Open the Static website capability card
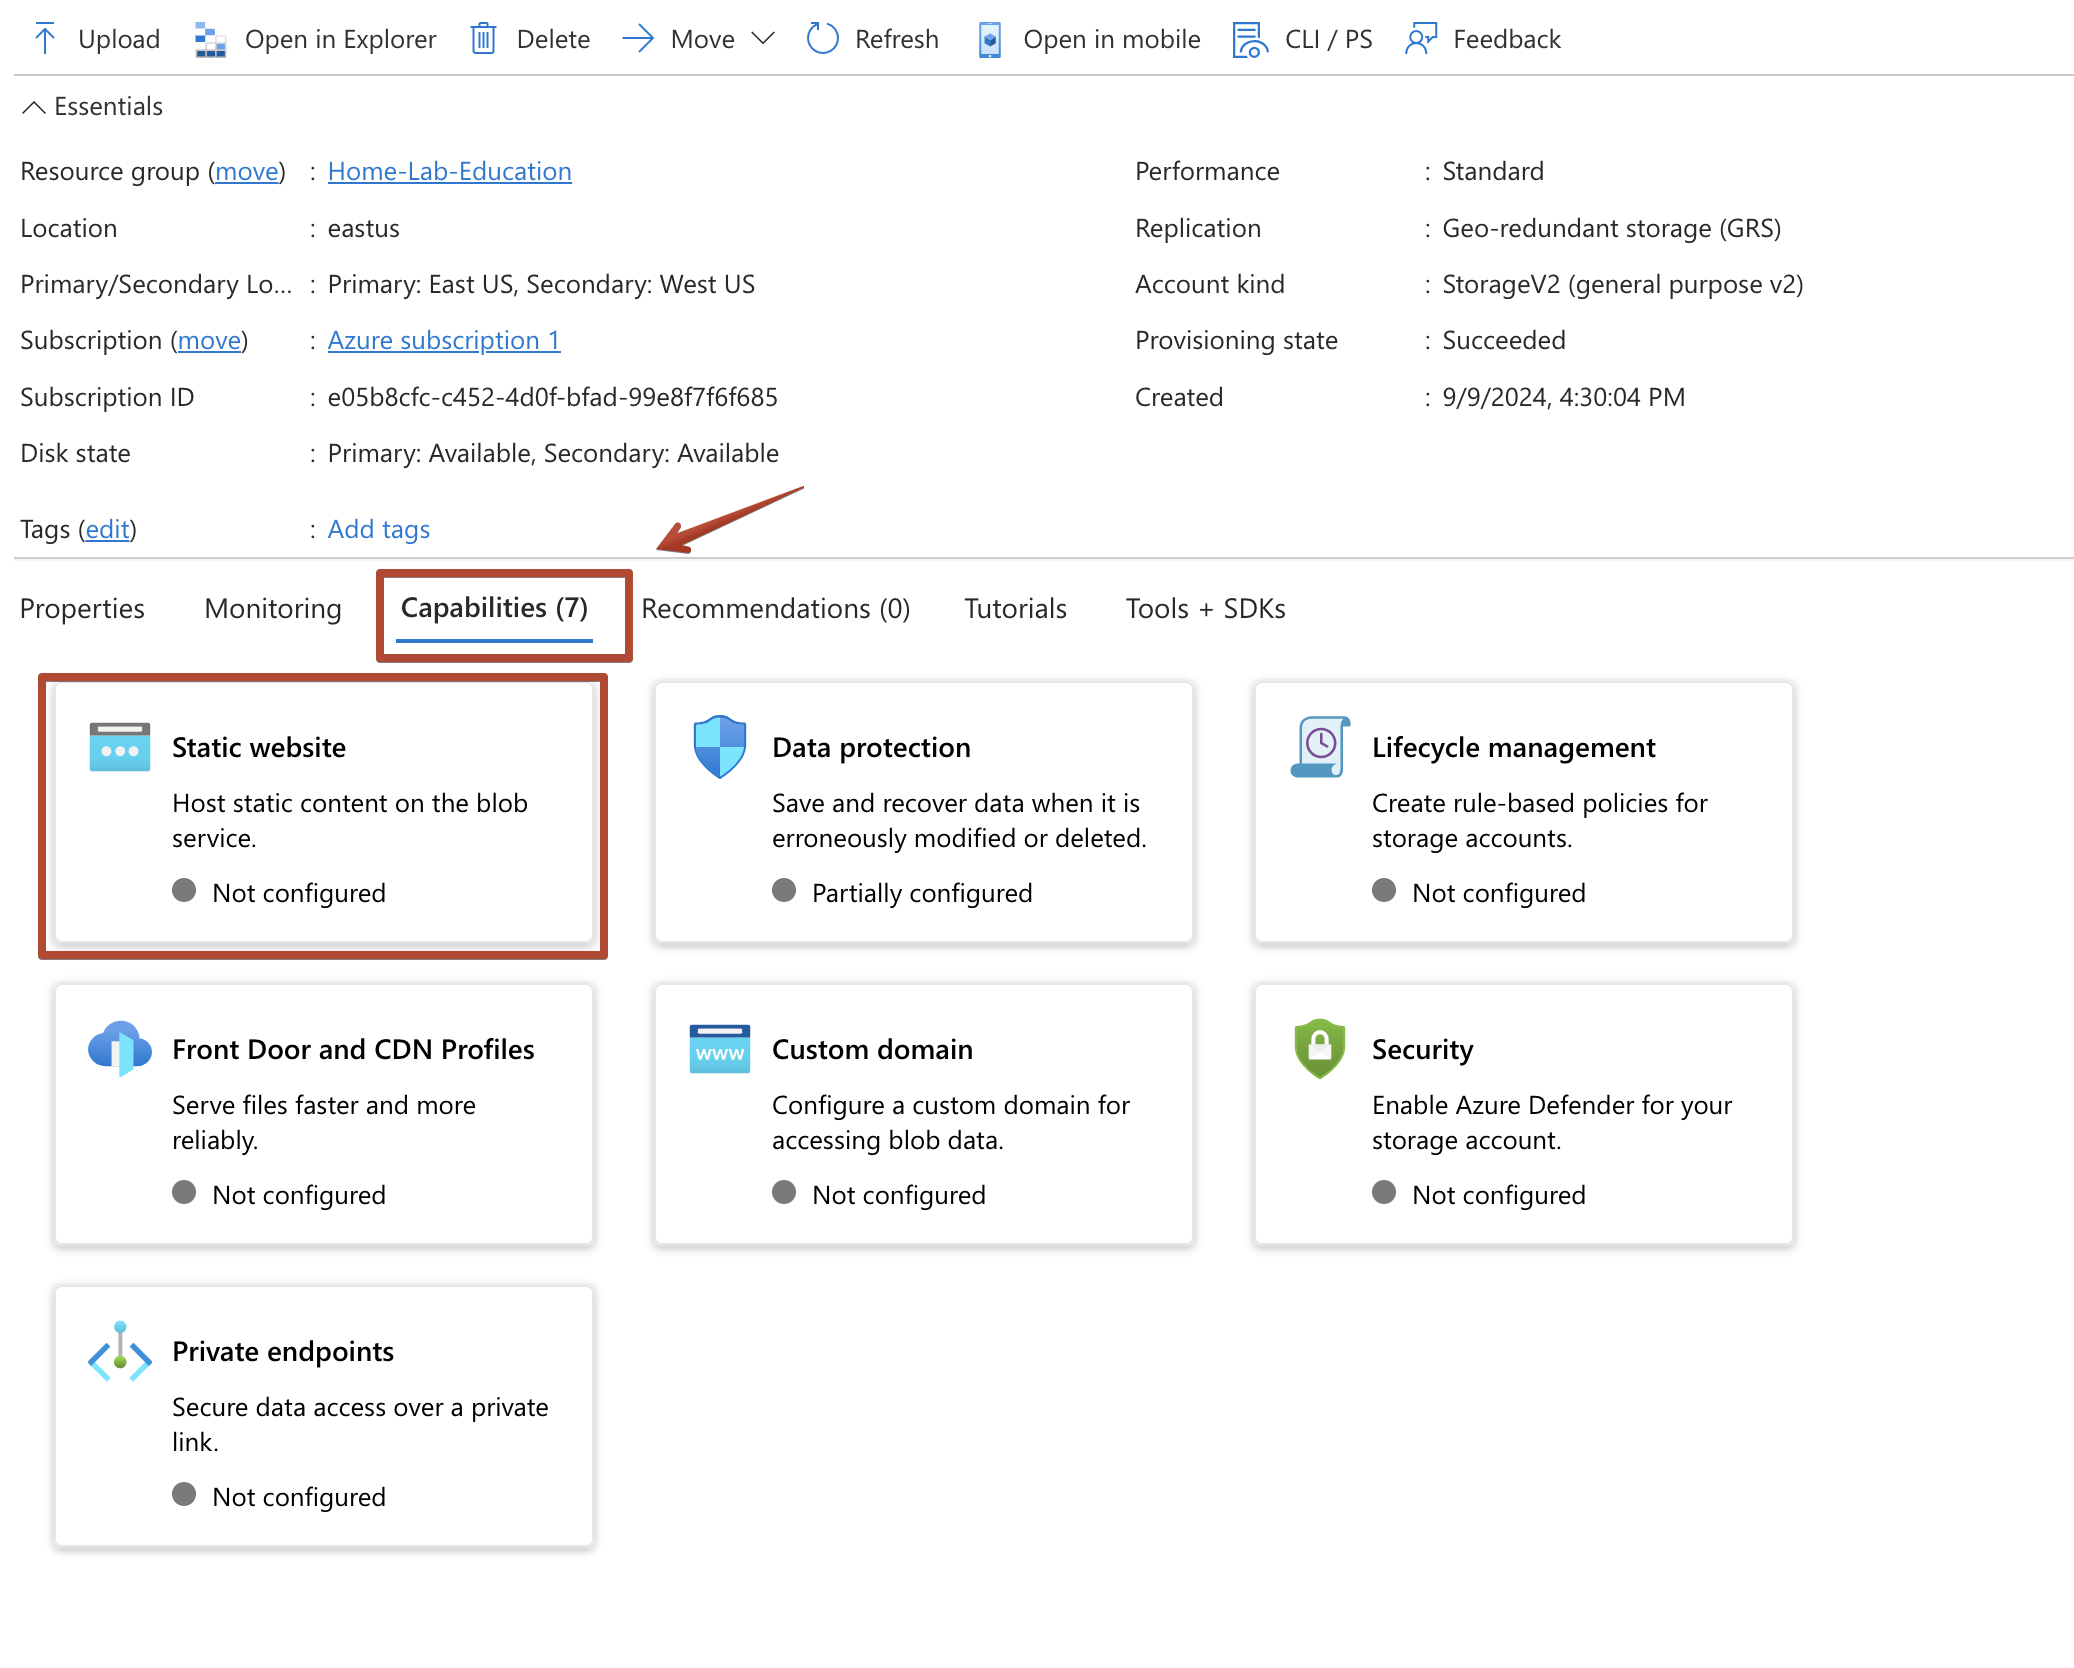Viewport: 2074px width, 1668px height. pos(323,814)
